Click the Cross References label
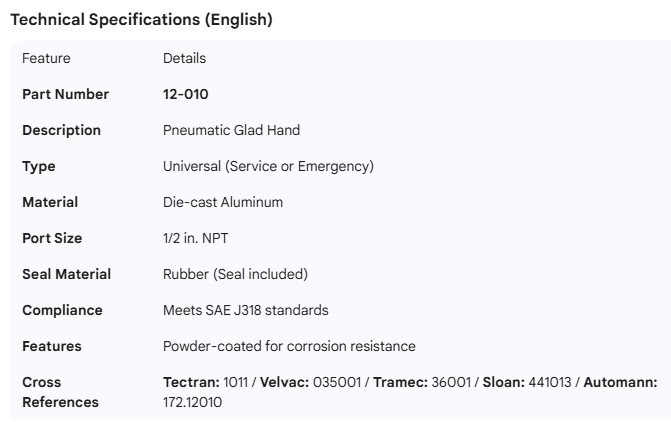 pos(60,392)
